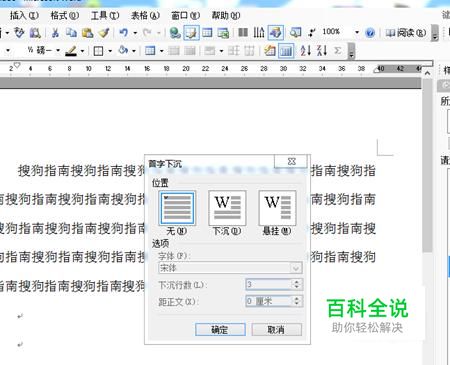This screenshot has width=450, height=365.
Task: Expand standard toolbar options overflow arrow
Action: click(x=435, y=33)
